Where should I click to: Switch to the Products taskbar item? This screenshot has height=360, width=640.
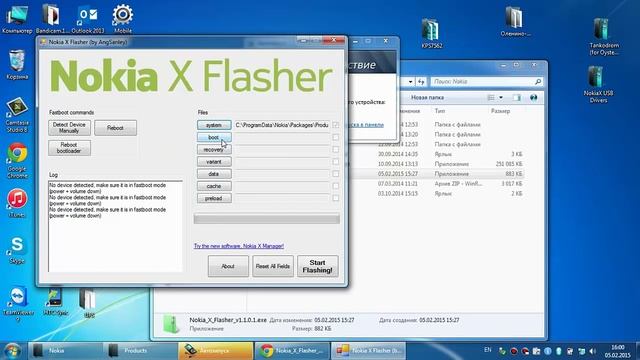pos(140,351)
